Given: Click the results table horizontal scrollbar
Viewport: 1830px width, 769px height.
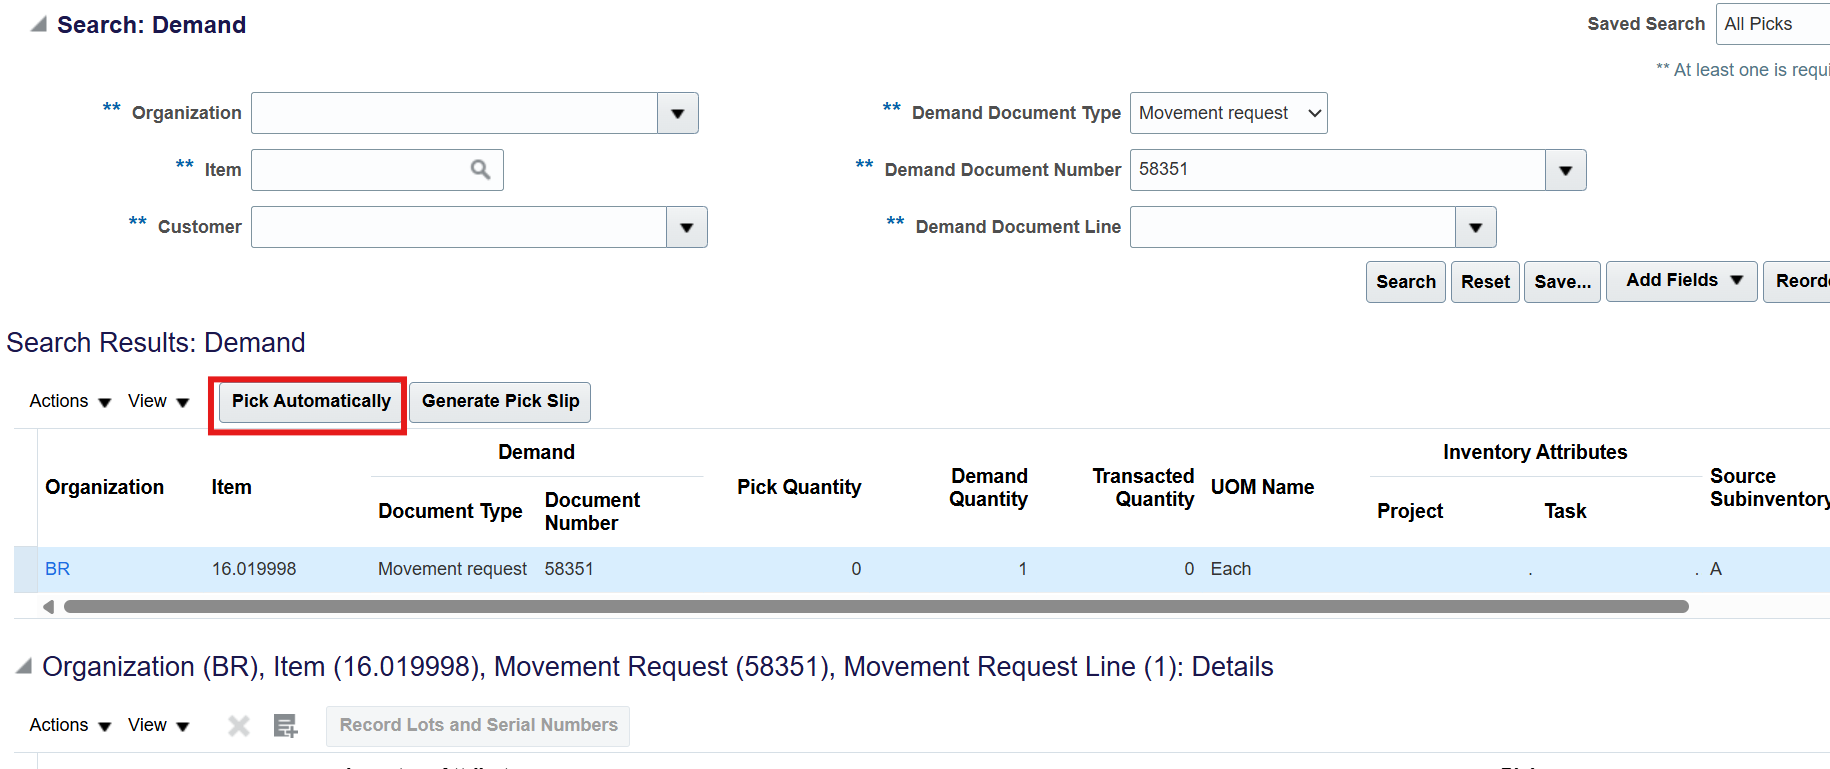Looking at the screenshot, I should coord(876,607).
